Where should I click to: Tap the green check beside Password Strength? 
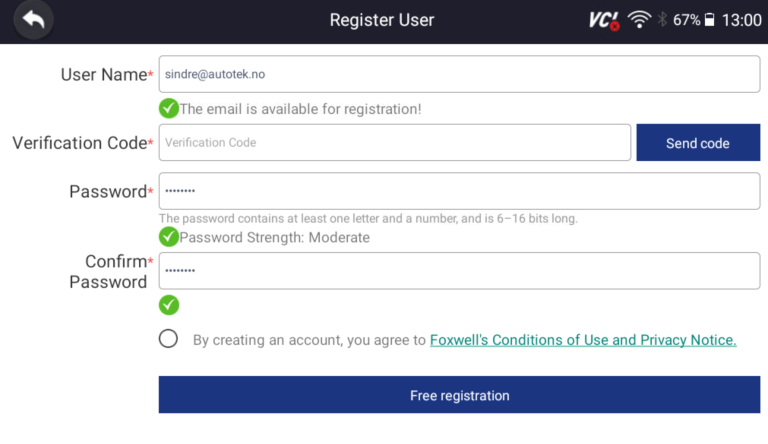click(169, 237)
